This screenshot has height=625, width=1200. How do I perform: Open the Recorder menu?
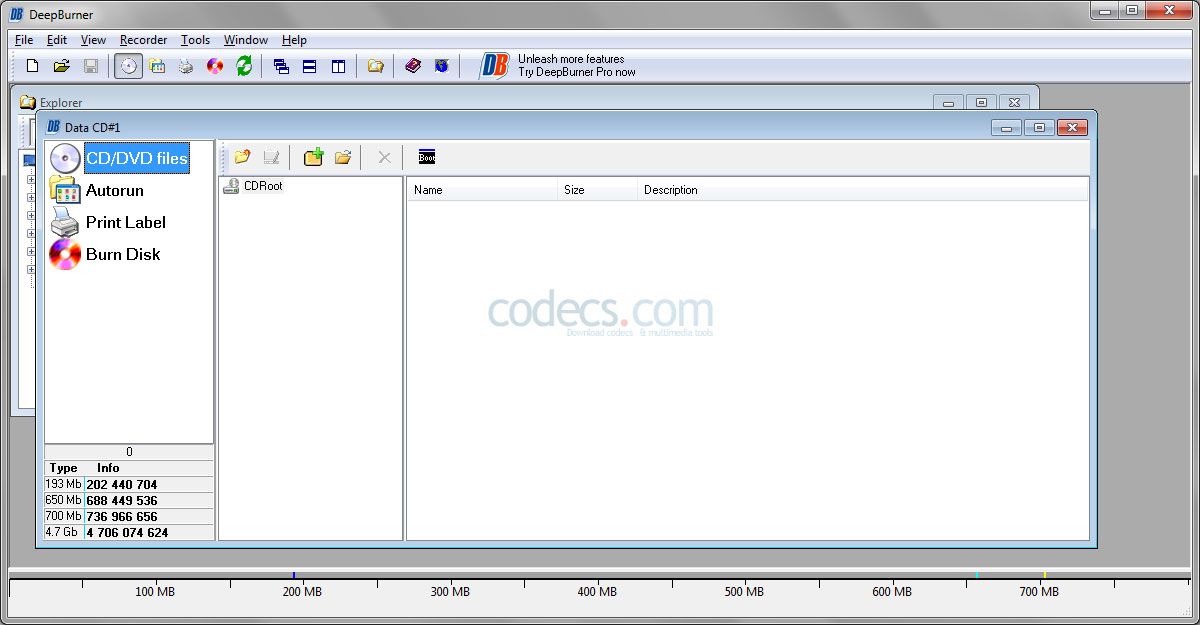pyautogui.click(x=143, y=40)
